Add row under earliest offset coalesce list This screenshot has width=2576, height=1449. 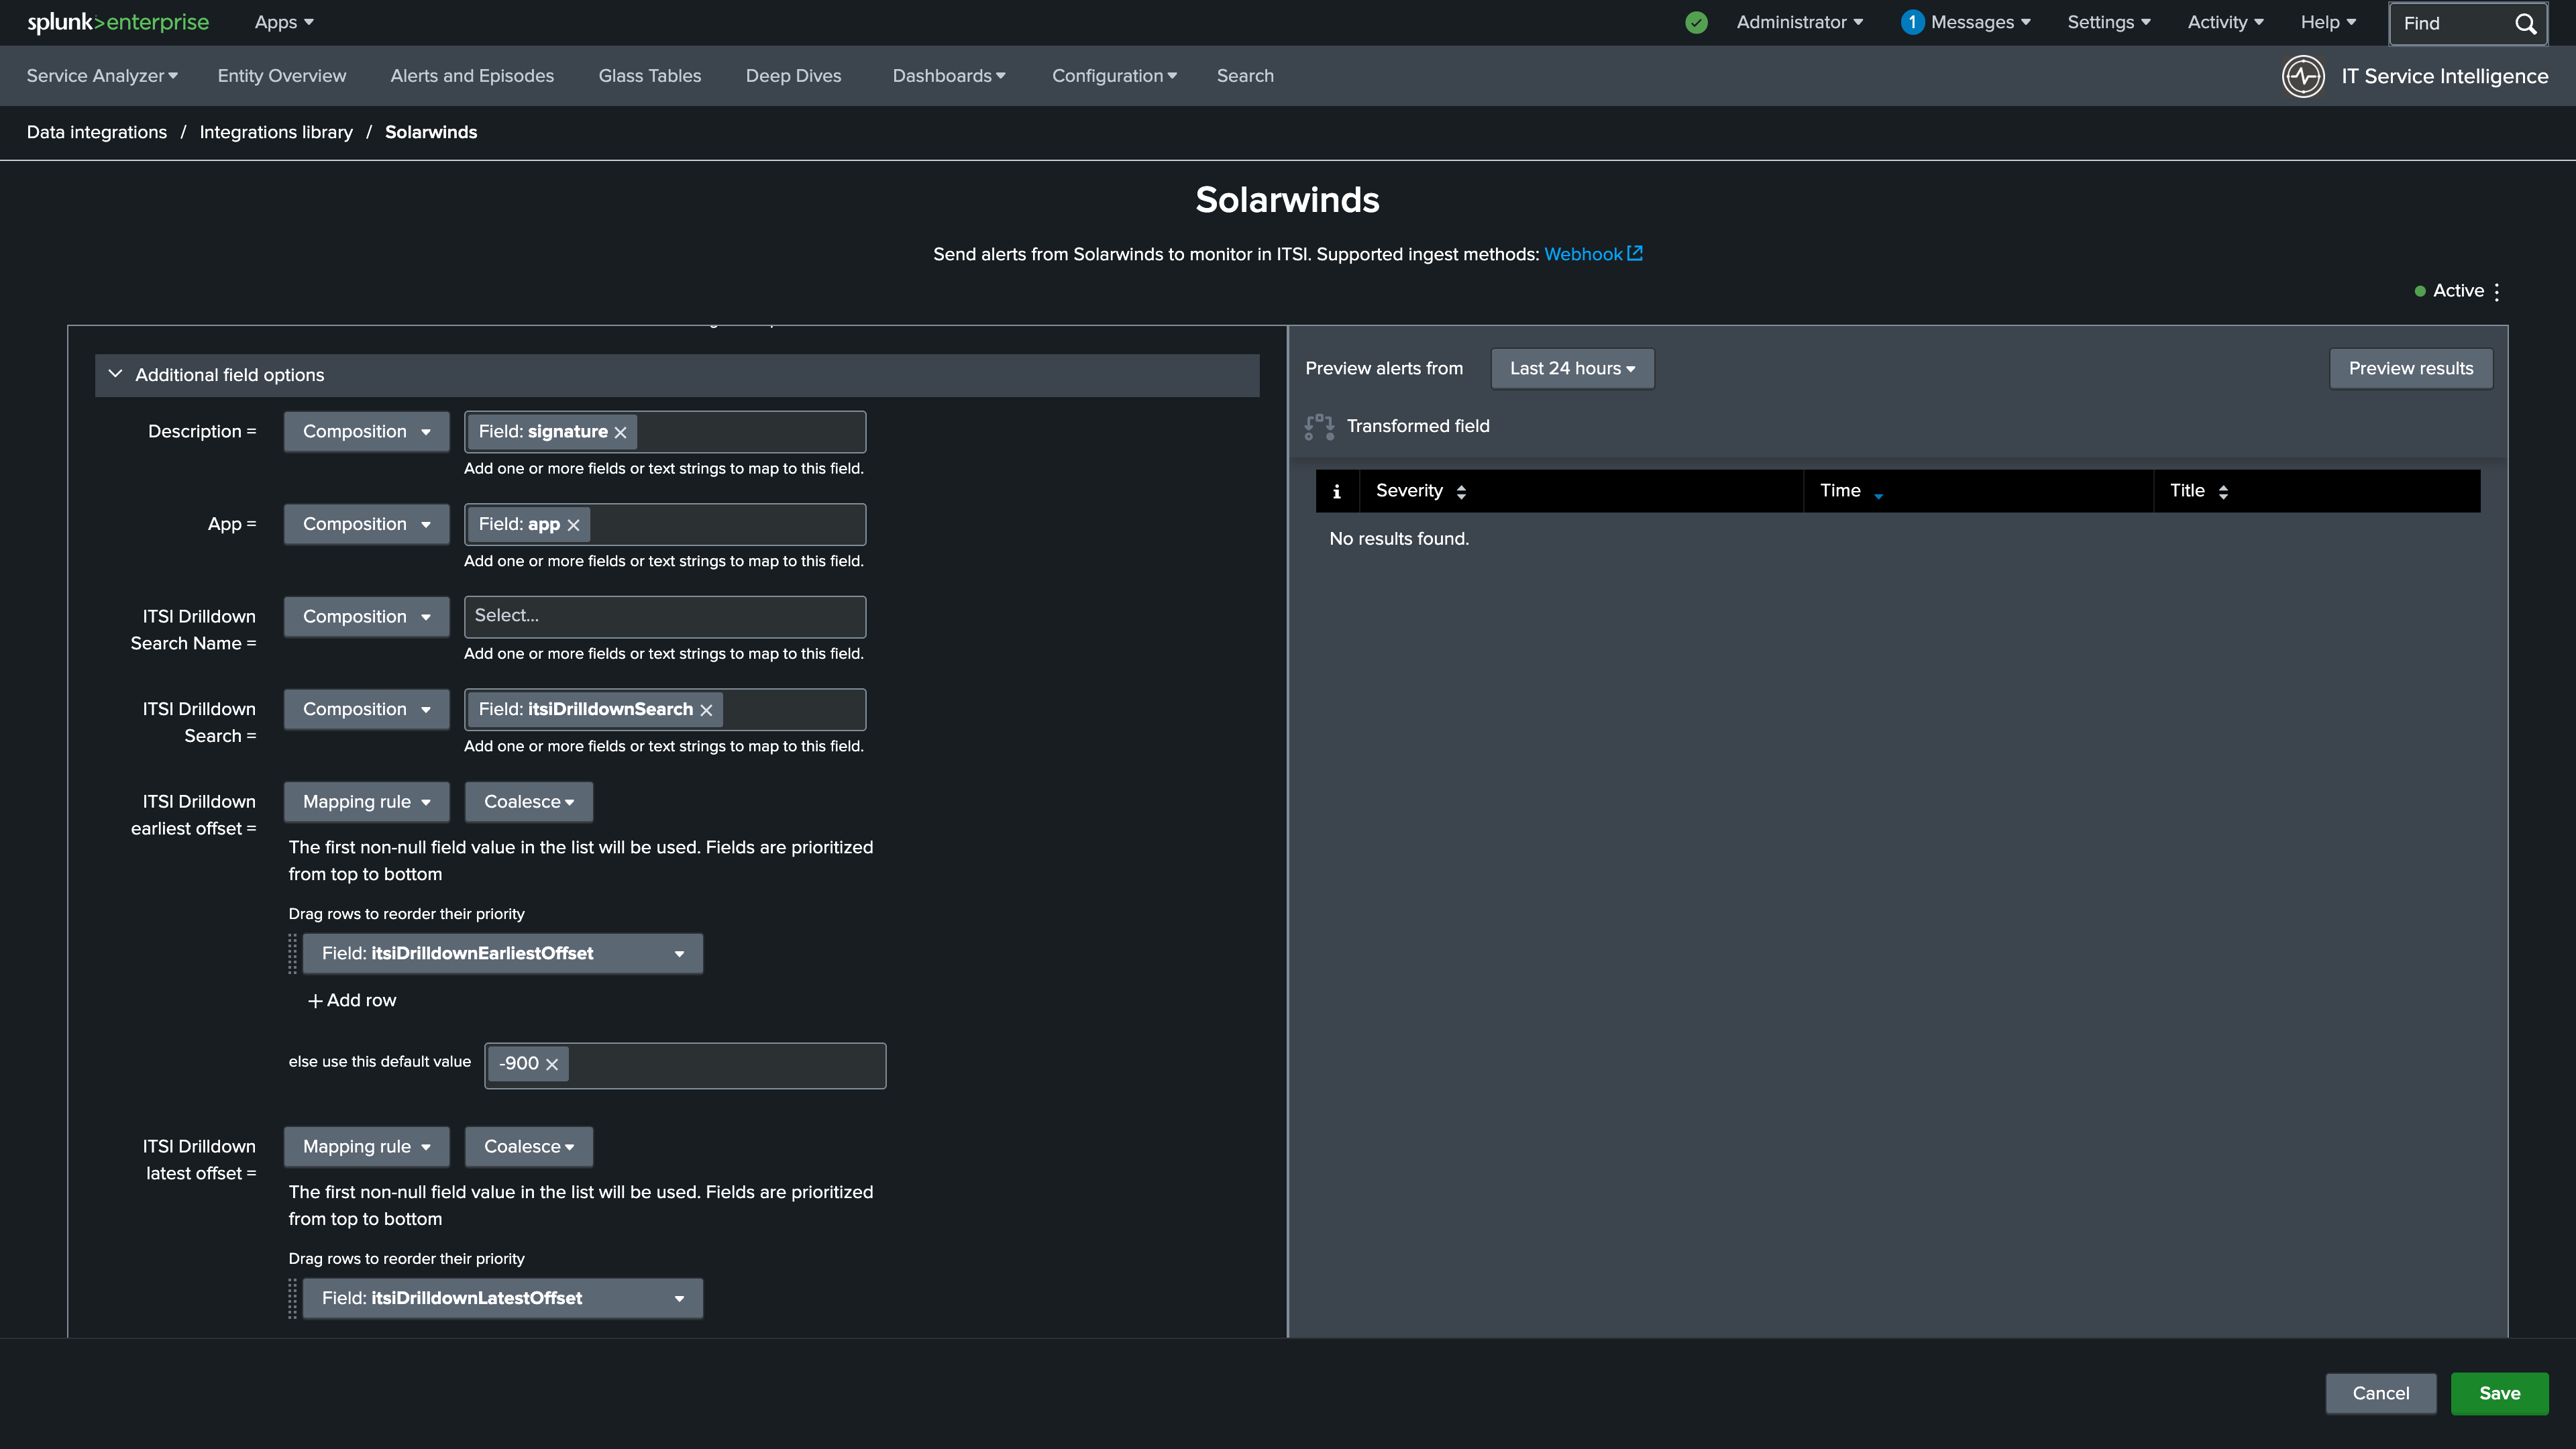click(x=352, y=1001)
